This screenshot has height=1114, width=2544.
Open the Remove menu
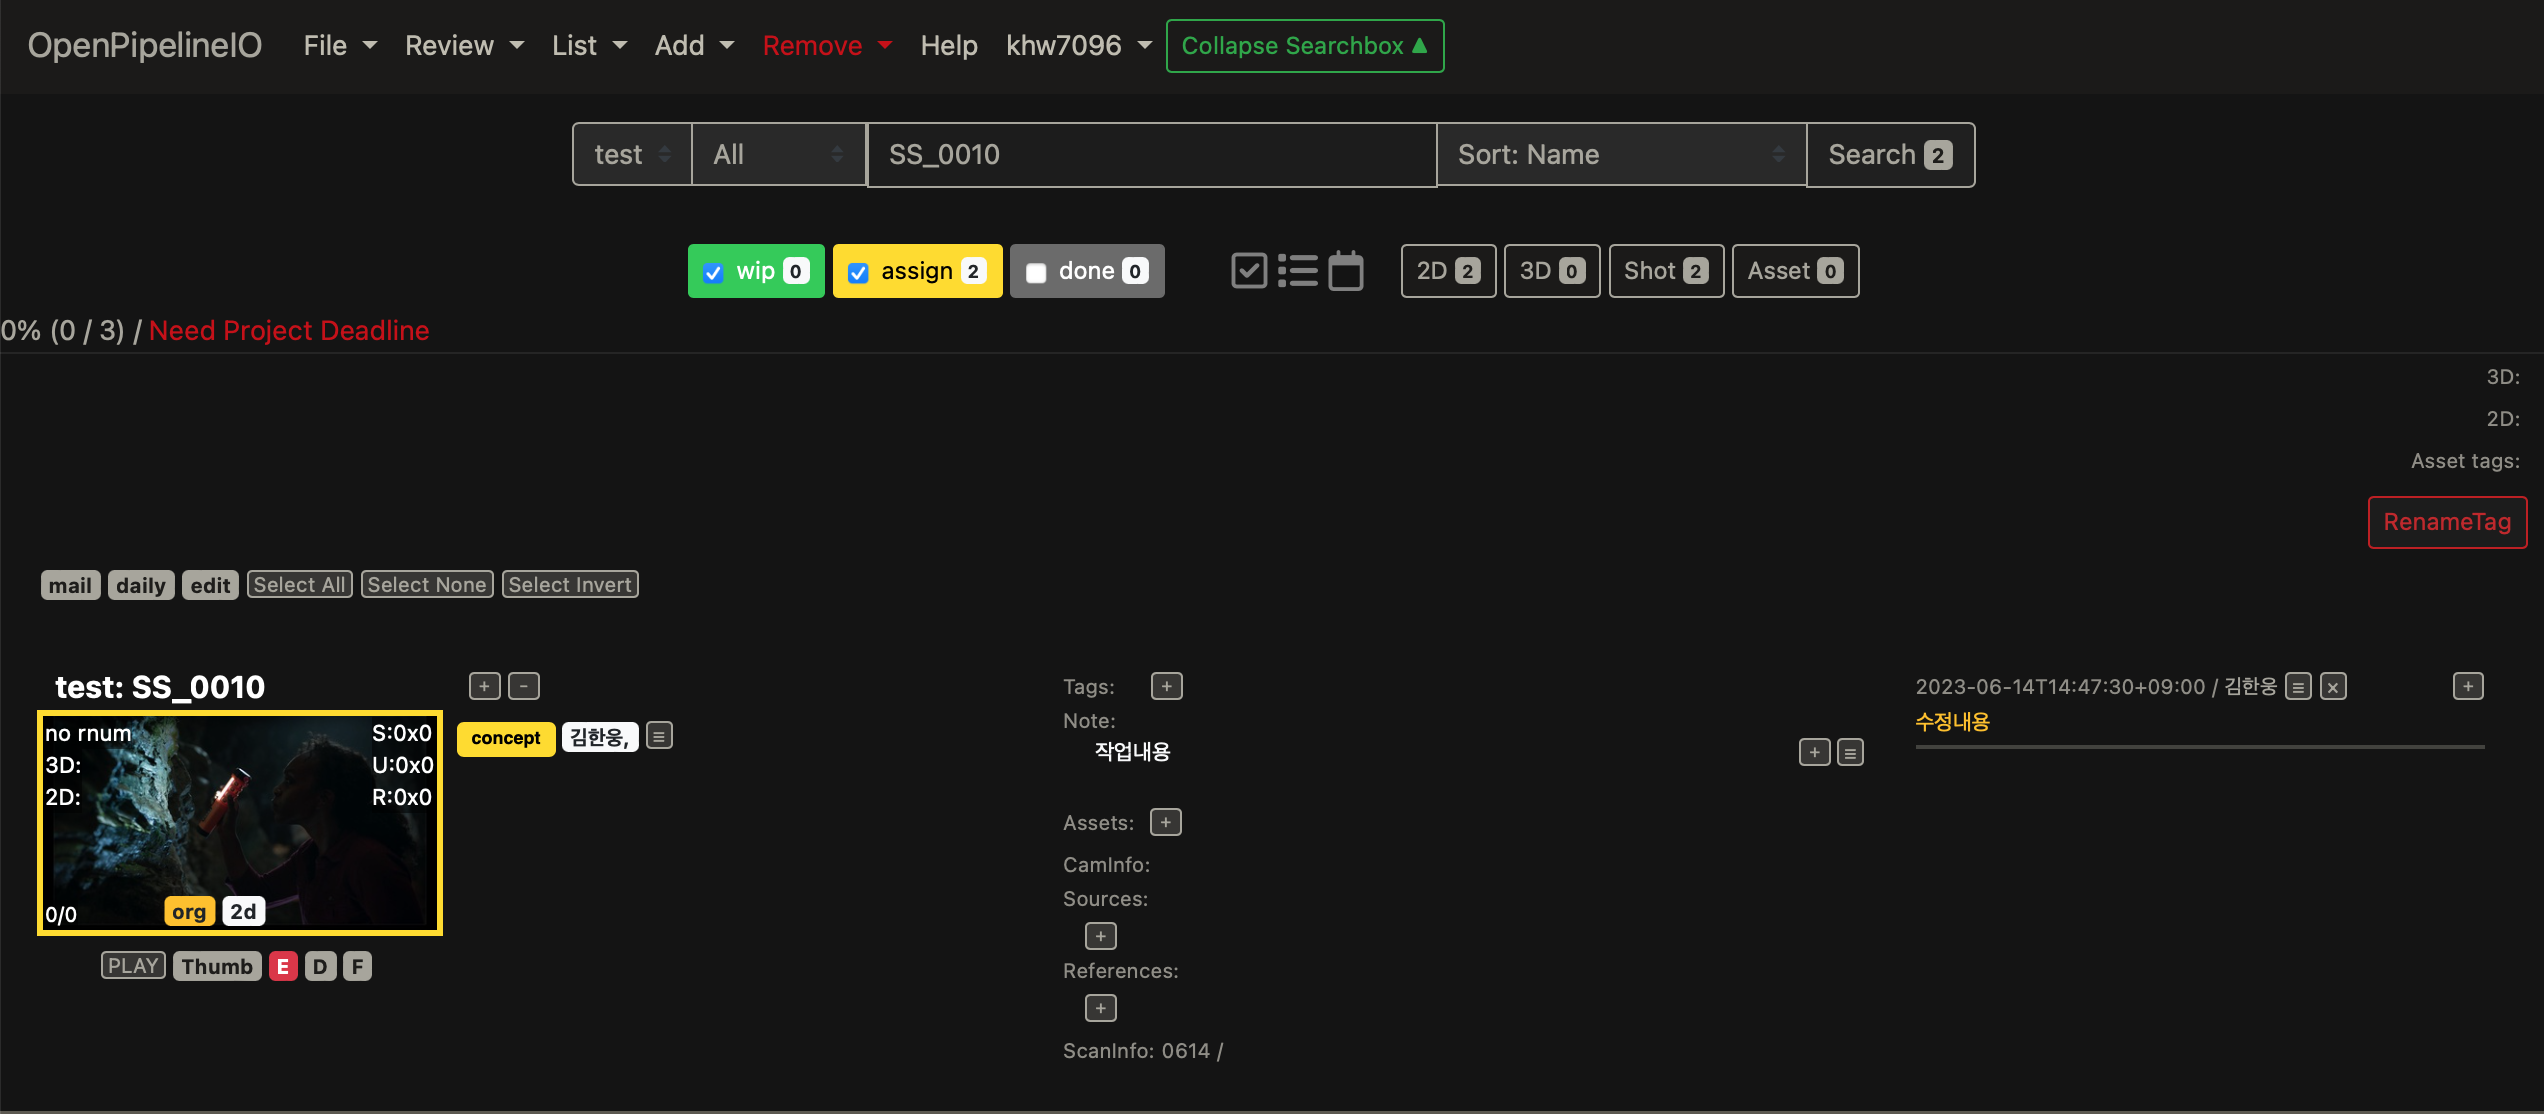click(826, 45)
